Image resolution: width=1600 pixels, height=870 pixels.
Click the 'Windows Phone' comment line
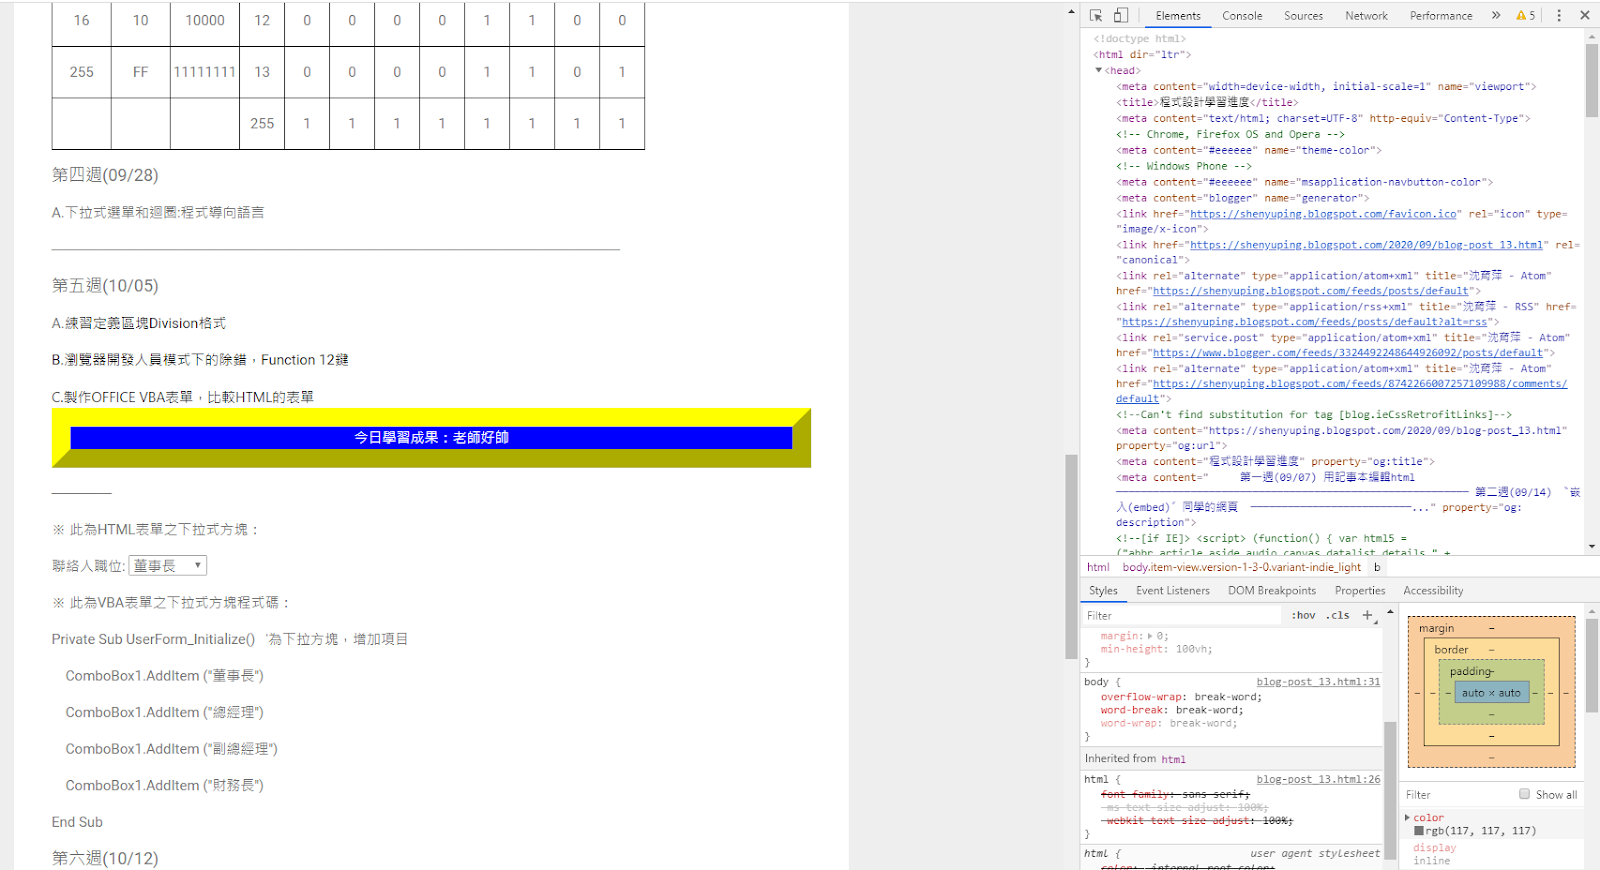coord(1184,166)
